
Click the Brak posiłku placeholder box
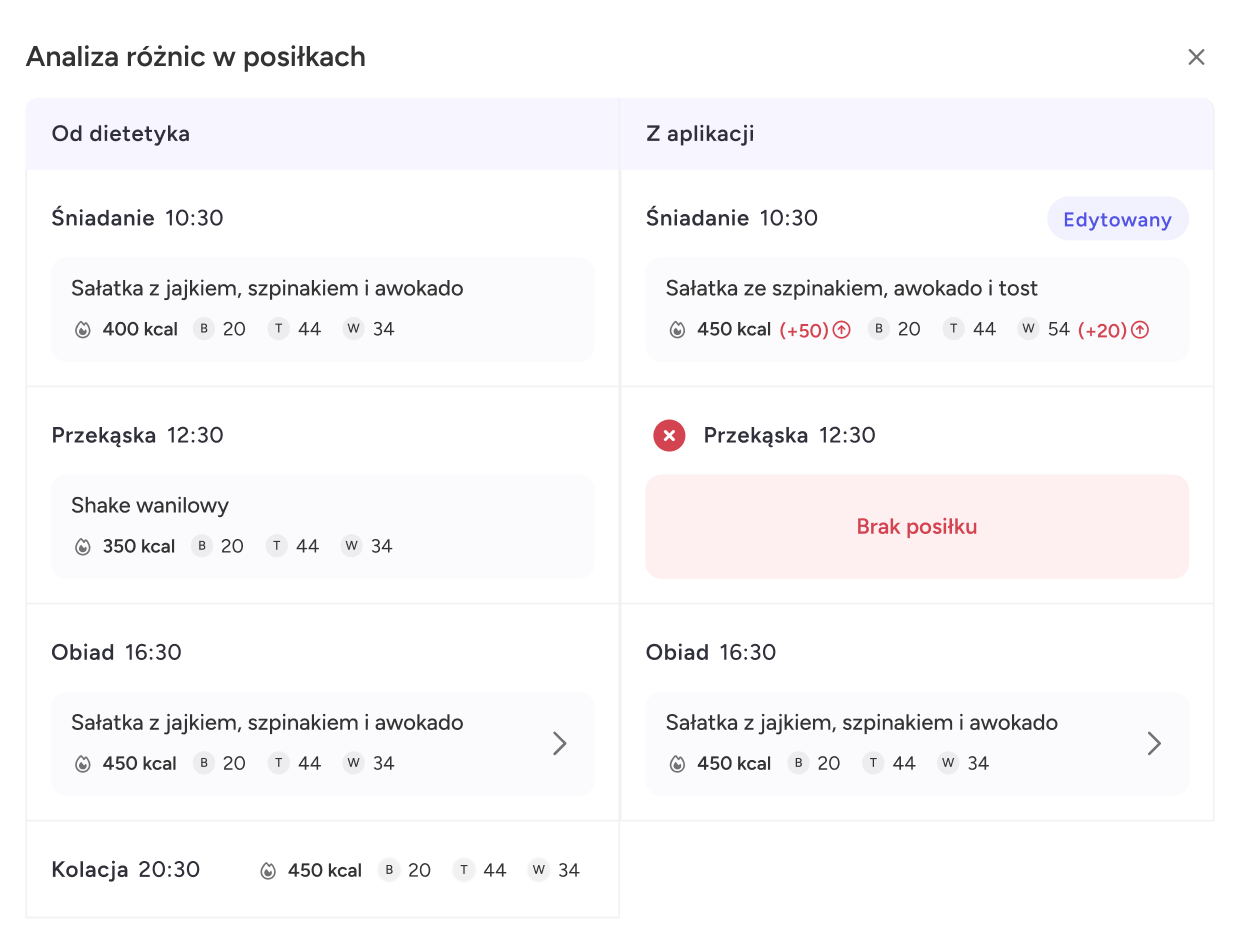click(916, 527)
